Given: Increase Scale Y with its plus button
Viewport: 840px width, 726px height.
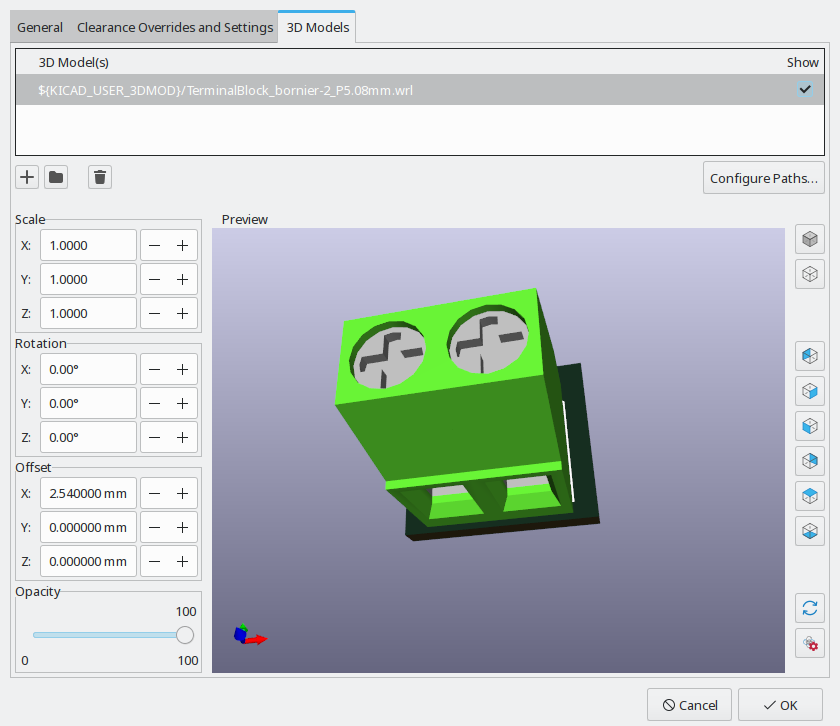Looking at the screenshot, I should pyautogui.click(x=183, y=280).
